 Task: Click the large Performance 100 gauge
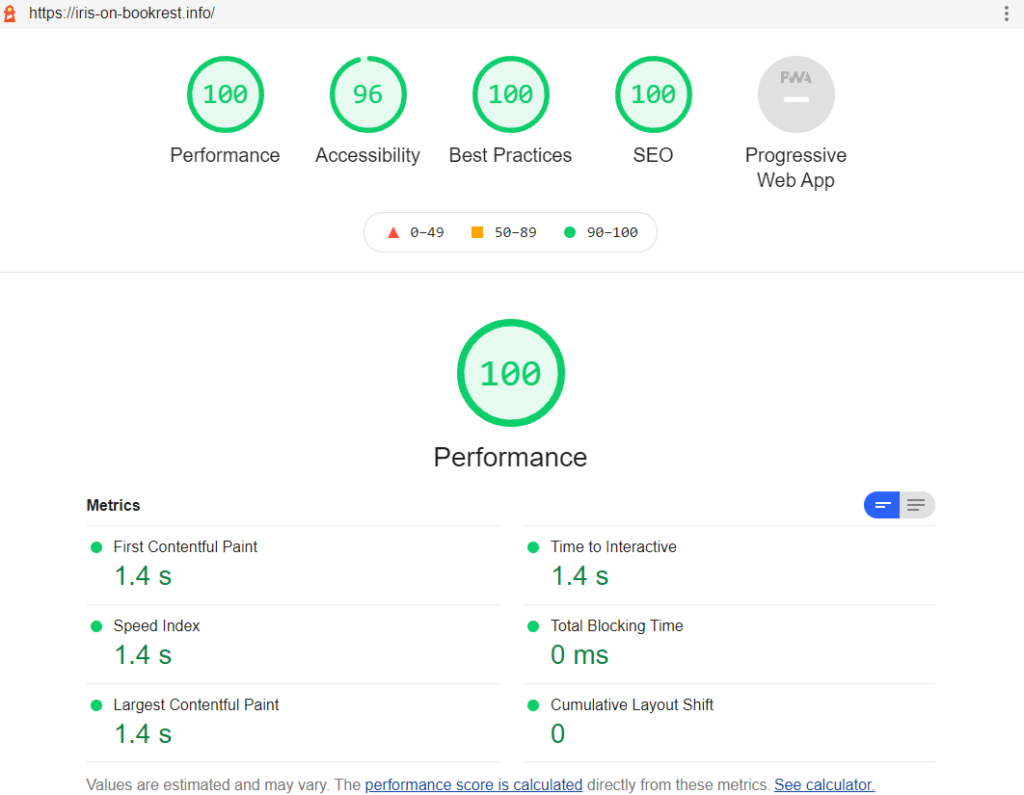510,373
